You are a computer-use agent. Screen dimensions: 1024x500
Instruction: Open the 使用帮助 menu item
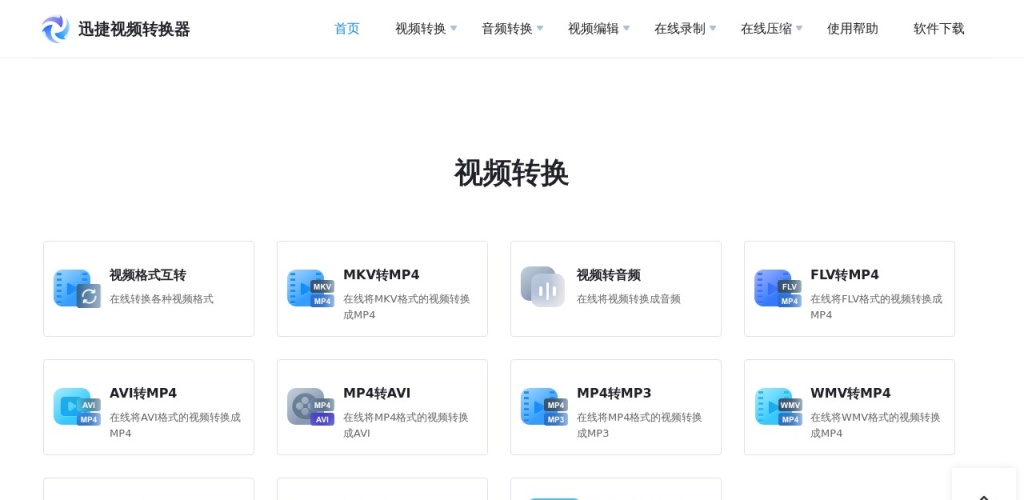(x=852, y=29)
